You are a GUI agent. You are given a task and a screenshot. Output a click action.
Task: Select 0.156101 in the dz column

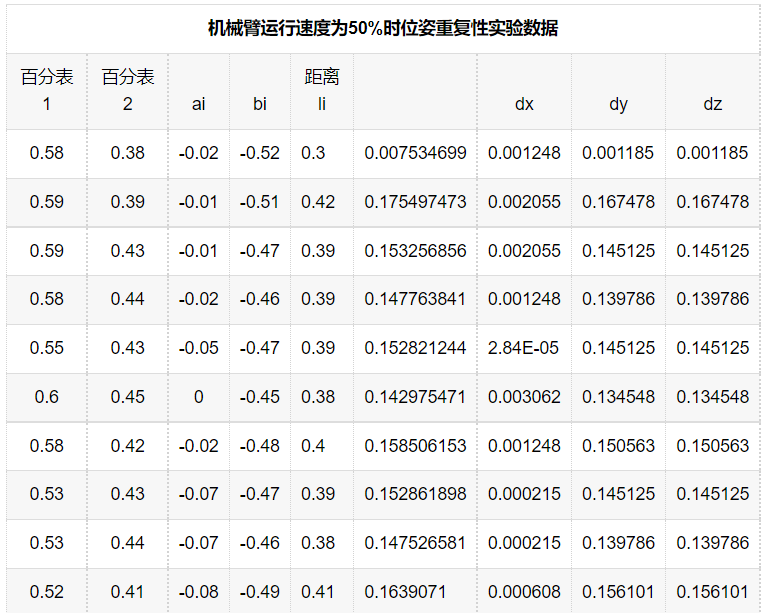(x=712, y=592)
